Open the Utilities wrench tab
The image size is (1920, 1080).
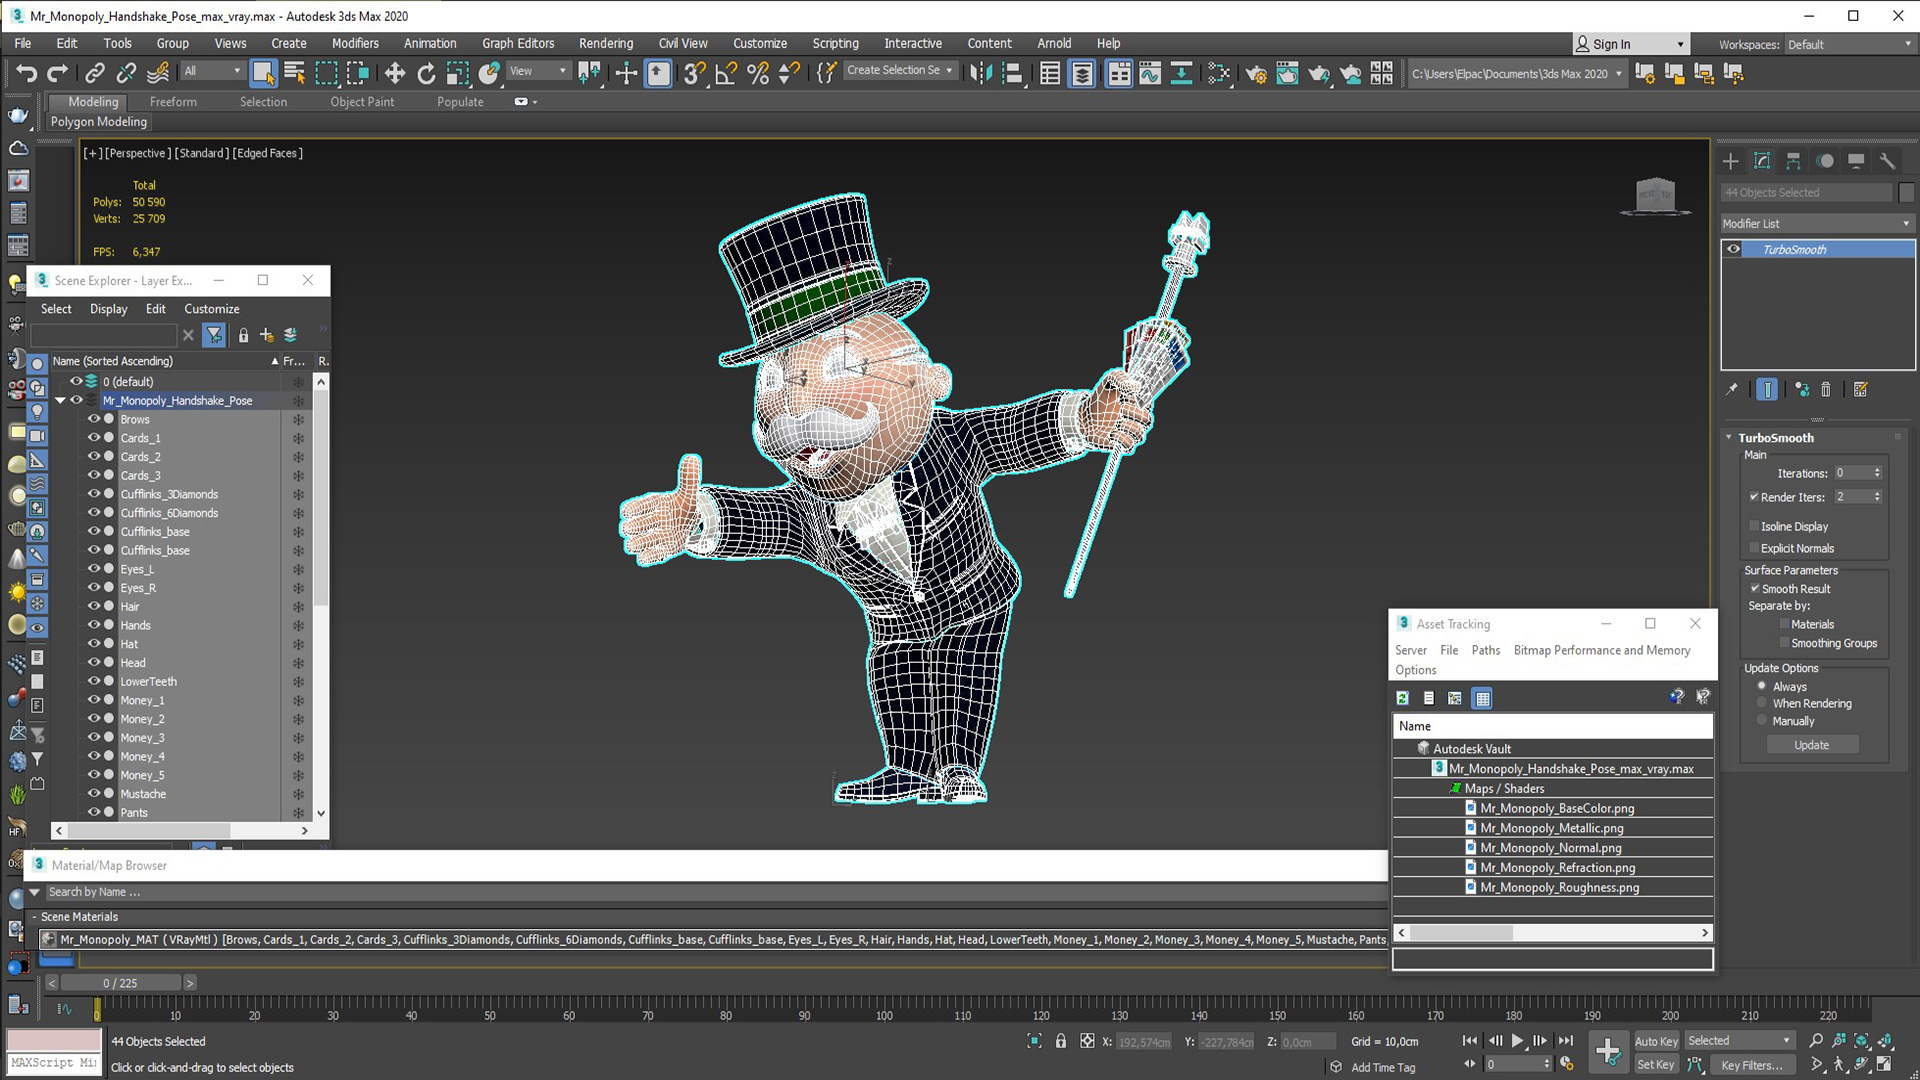[x=1887, y=161]
